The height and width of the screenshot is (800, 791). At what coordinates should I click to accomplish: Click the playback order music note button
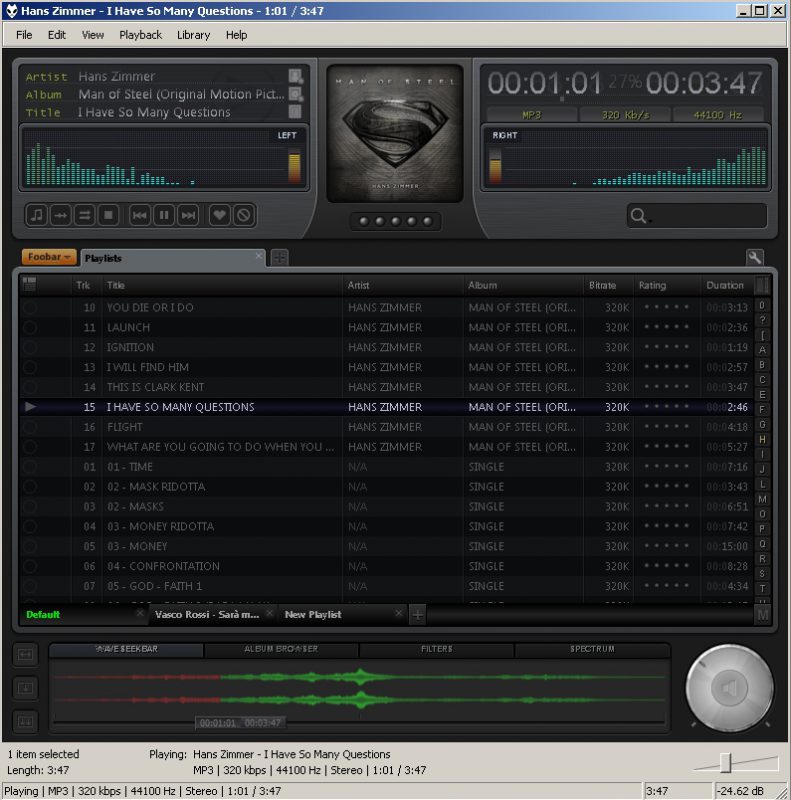coord(36,215)
